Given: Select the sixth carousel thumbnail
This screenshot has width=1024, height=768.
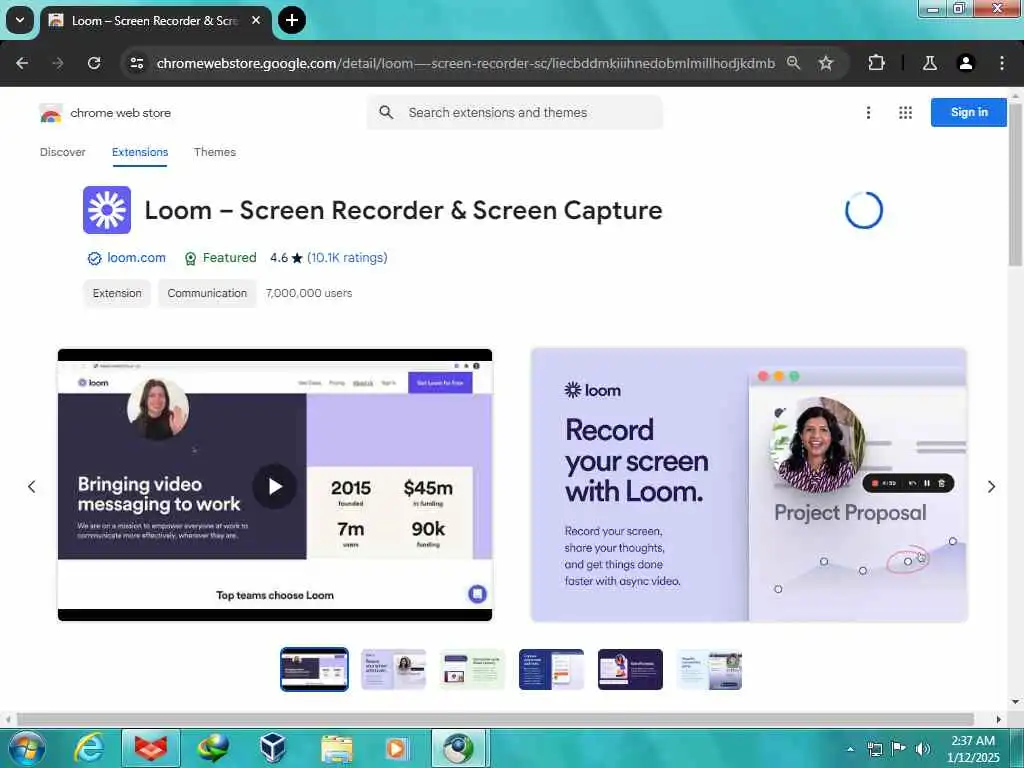Looking at the screenshot, I should coord(709,669).
